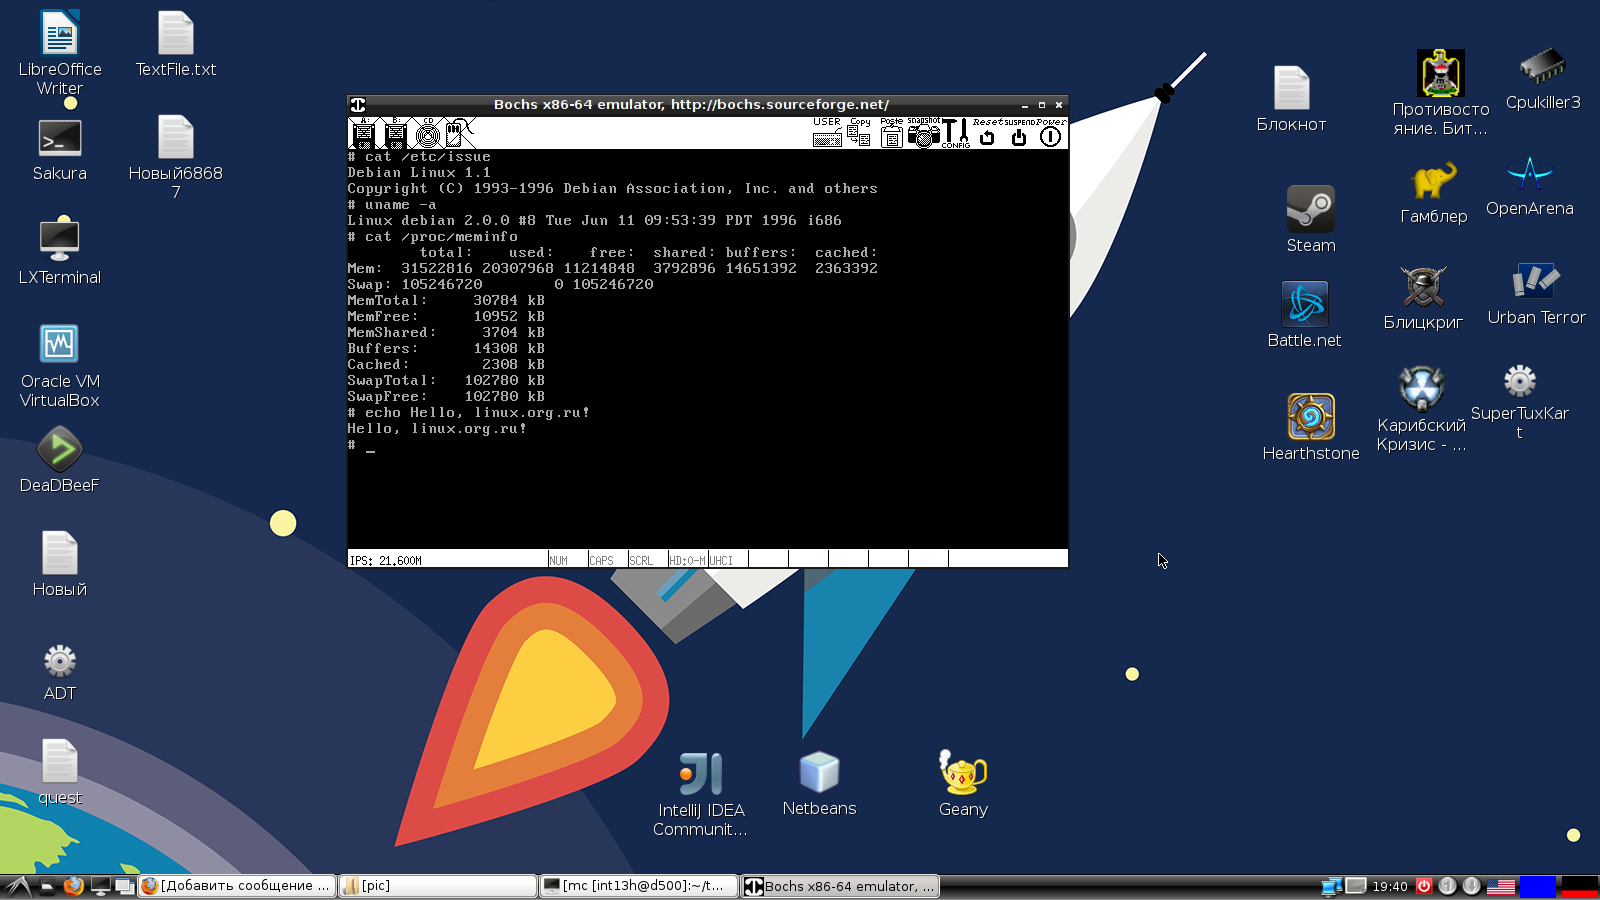Launch Firefox from taskbar quick launch

click(73, 886)
